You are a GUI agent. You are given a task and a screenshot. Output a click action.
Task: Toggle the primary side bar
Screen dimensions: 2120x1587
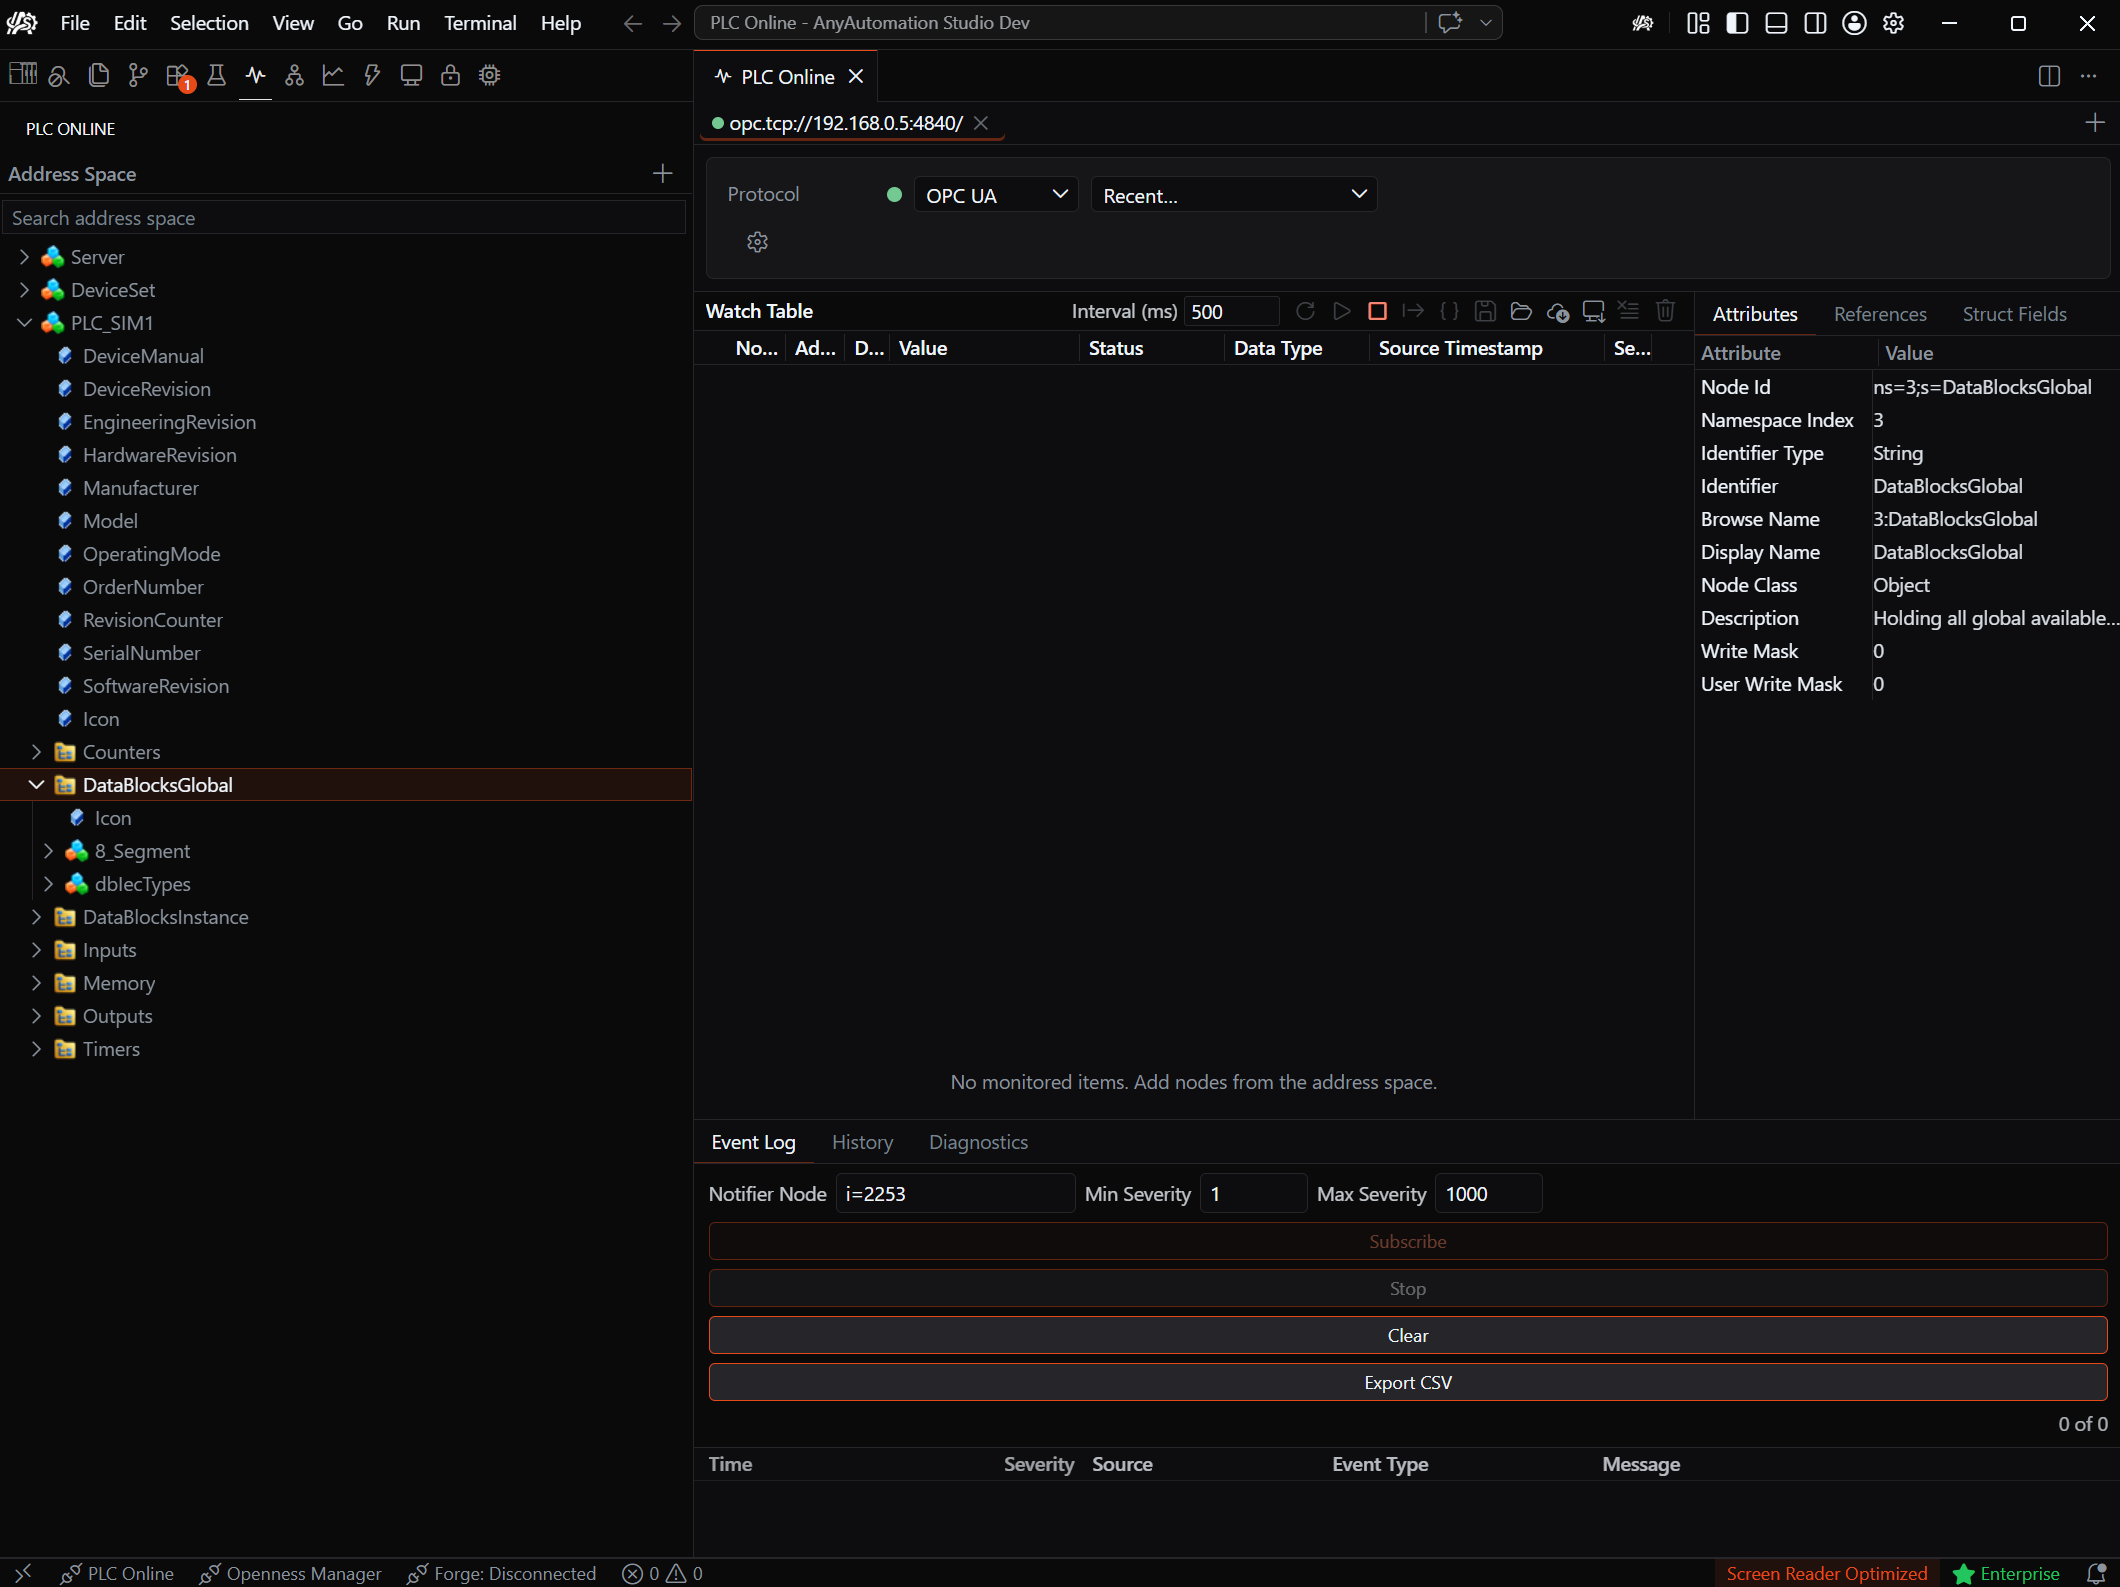[1737, 23]
